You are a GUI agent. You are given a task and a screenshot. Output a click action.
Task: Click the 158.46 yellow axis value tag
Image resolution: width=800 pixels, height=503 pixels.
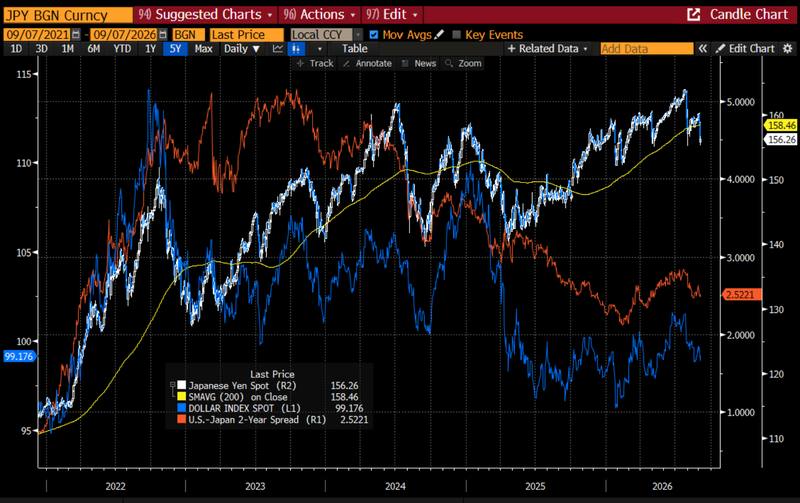[x=781, y=125]
